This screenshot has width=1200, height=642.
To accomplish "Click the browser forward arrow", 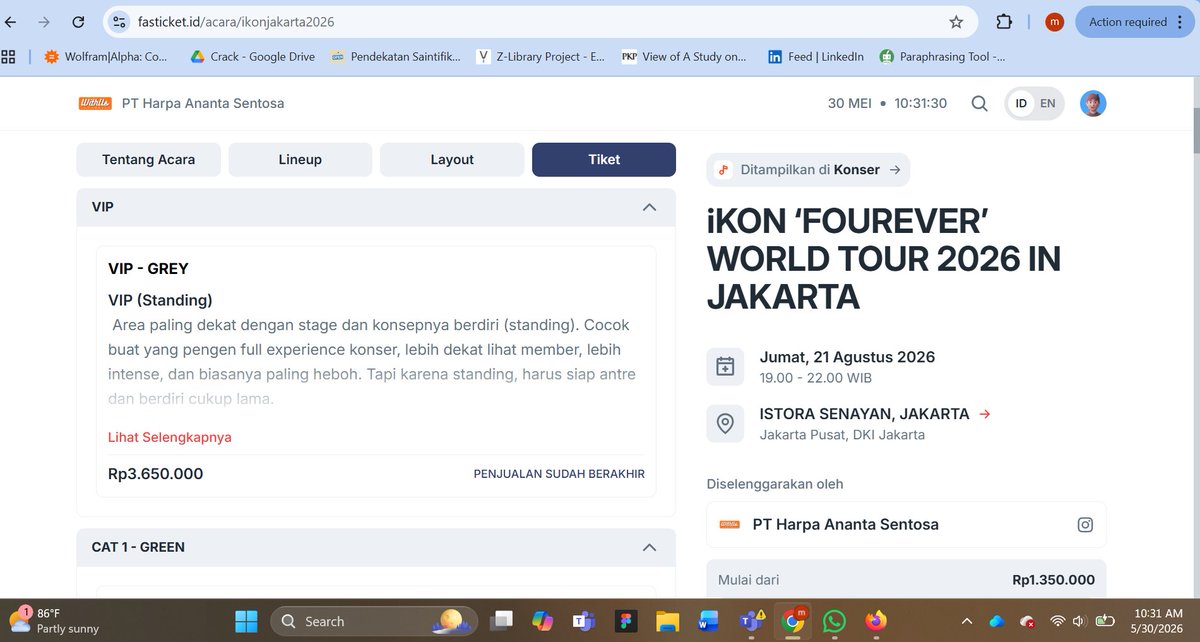I will click(43, 21).
